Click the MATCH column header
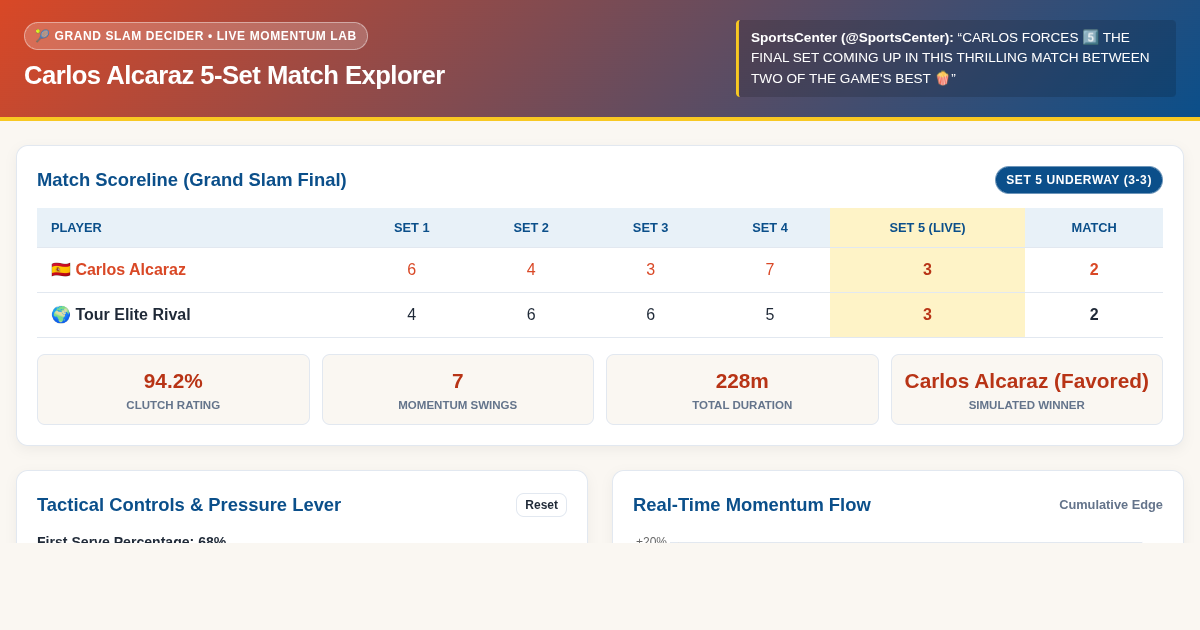This screenshot has width=1200, height=630. pyautogui.click(x=1094, y=228)
